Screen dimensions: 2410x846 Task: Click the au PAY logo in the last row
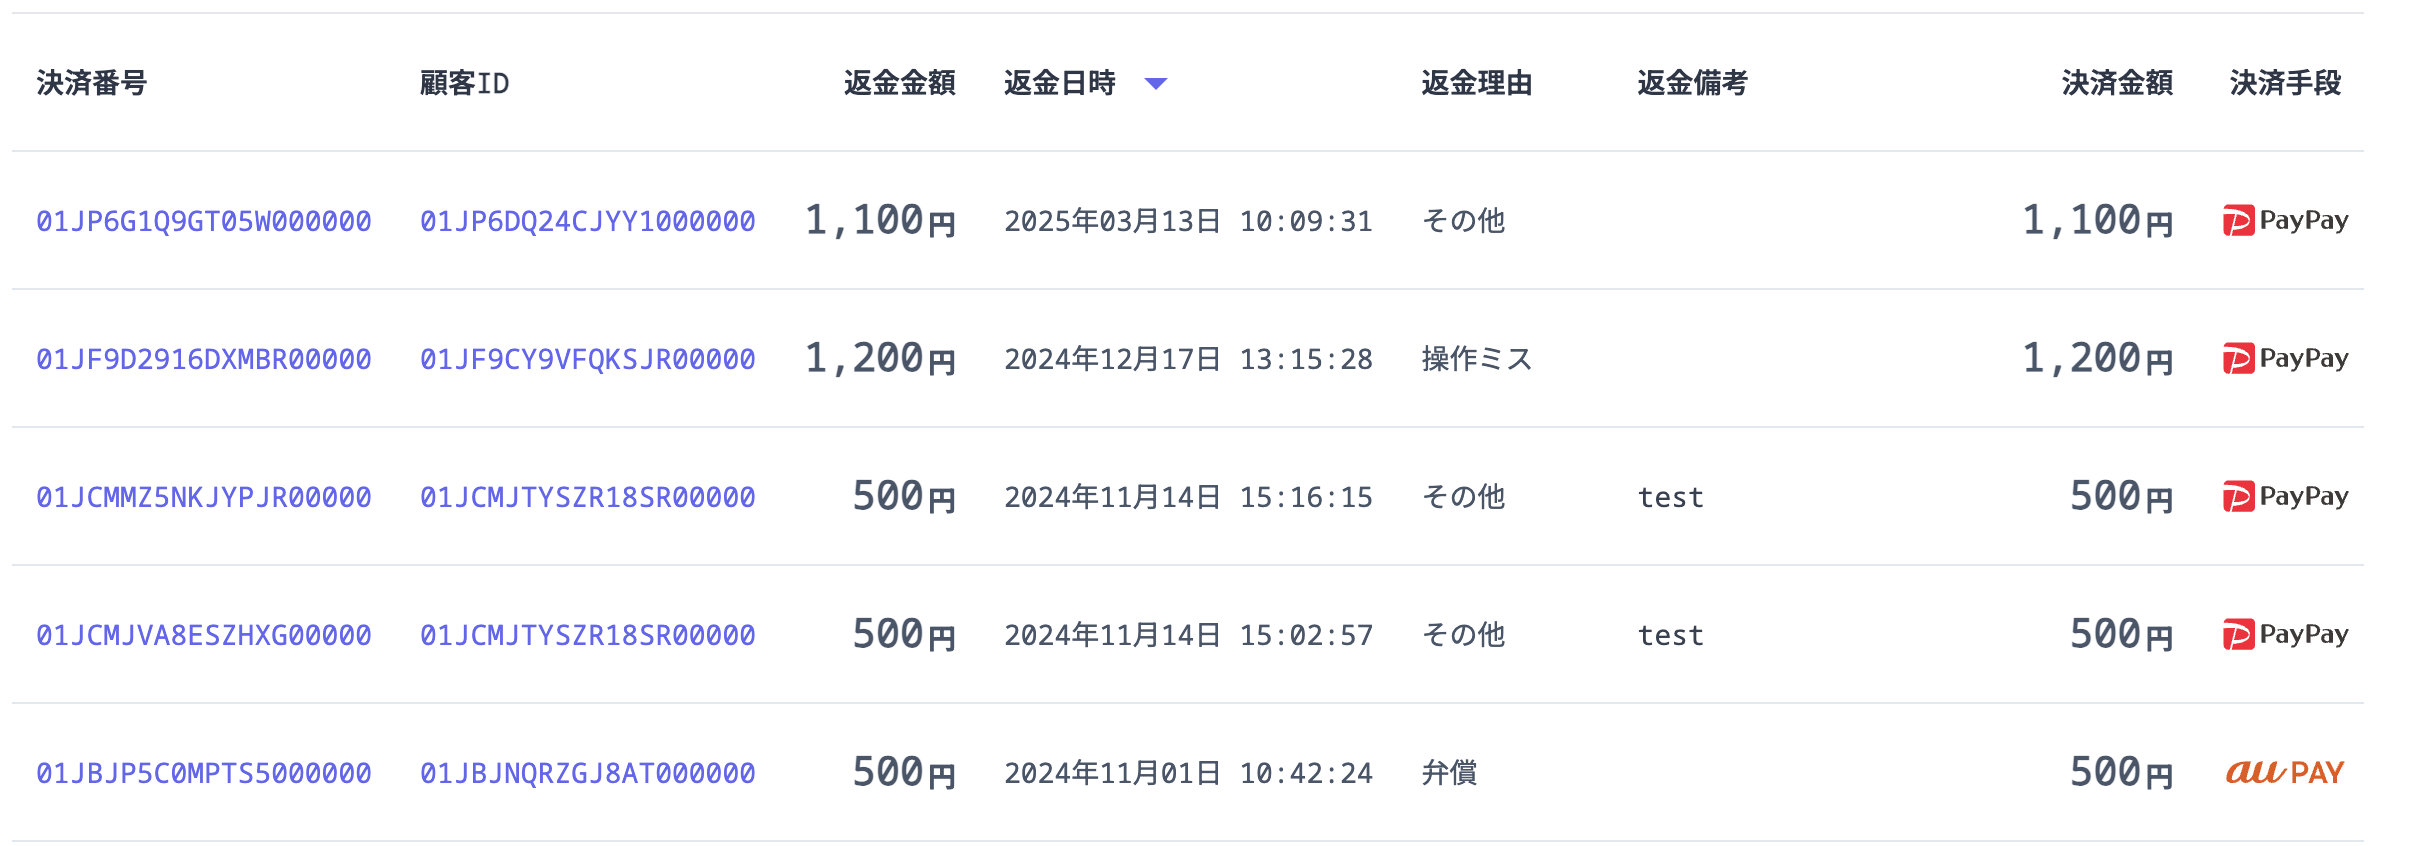point(2285,772)
